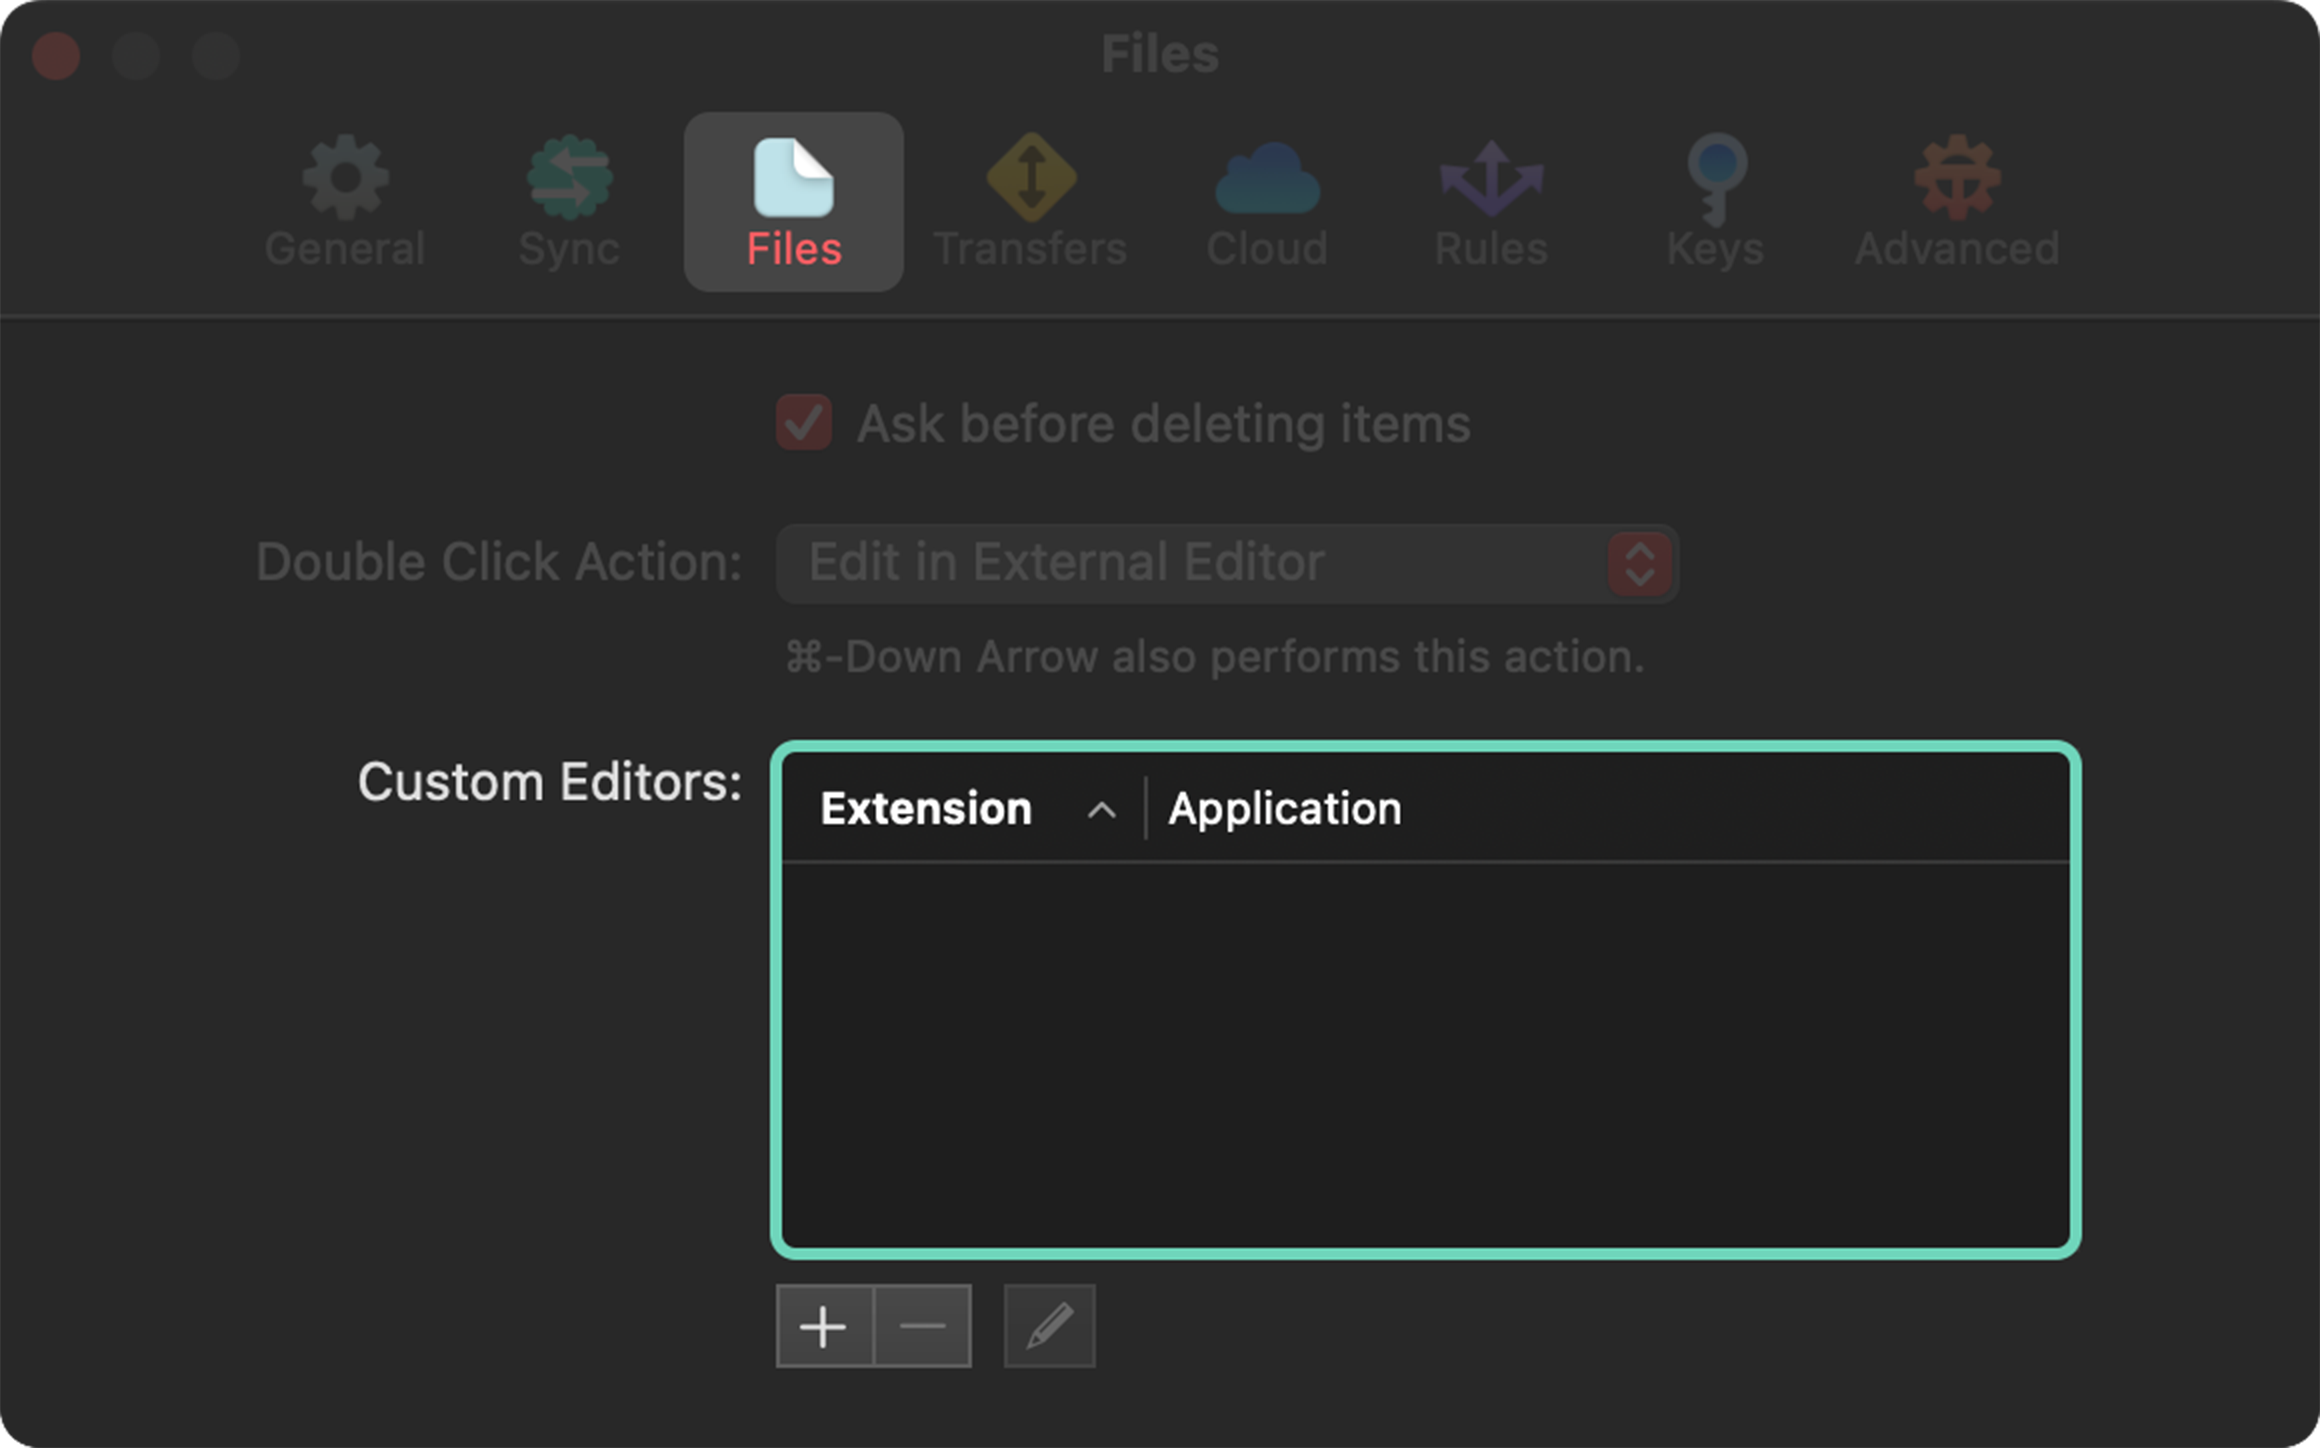This screenshot has width=2320, height=1448.
Task: Toggle the Ask before deleting items setting
Action: click(804, 423)
